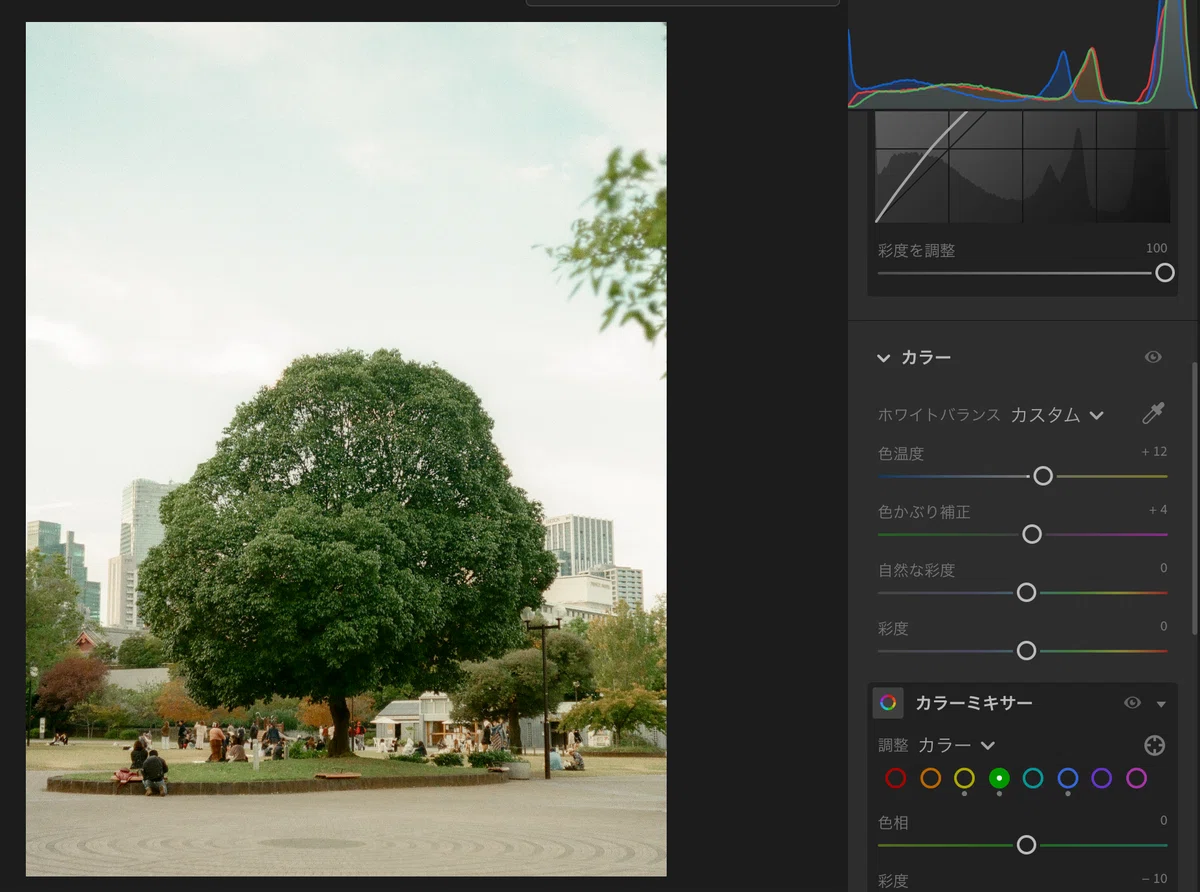1200x892 pixels.
Task: Click the Color Mixer color wheel icon
Action: point(888,703)
